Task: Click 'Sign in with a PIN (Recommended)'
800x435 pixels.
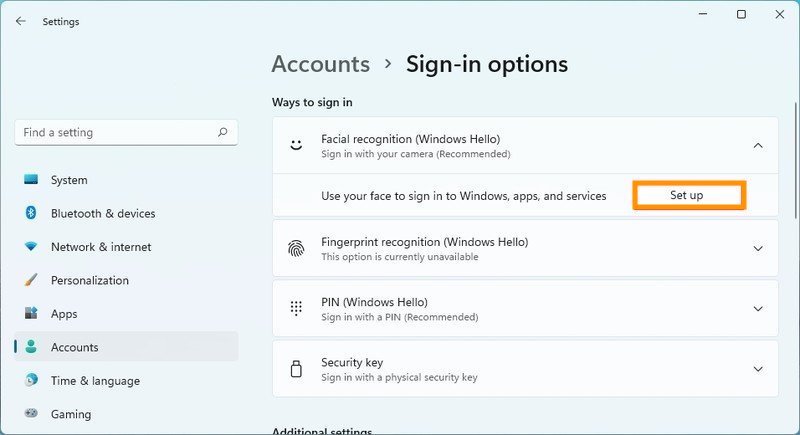Action: 399,317
